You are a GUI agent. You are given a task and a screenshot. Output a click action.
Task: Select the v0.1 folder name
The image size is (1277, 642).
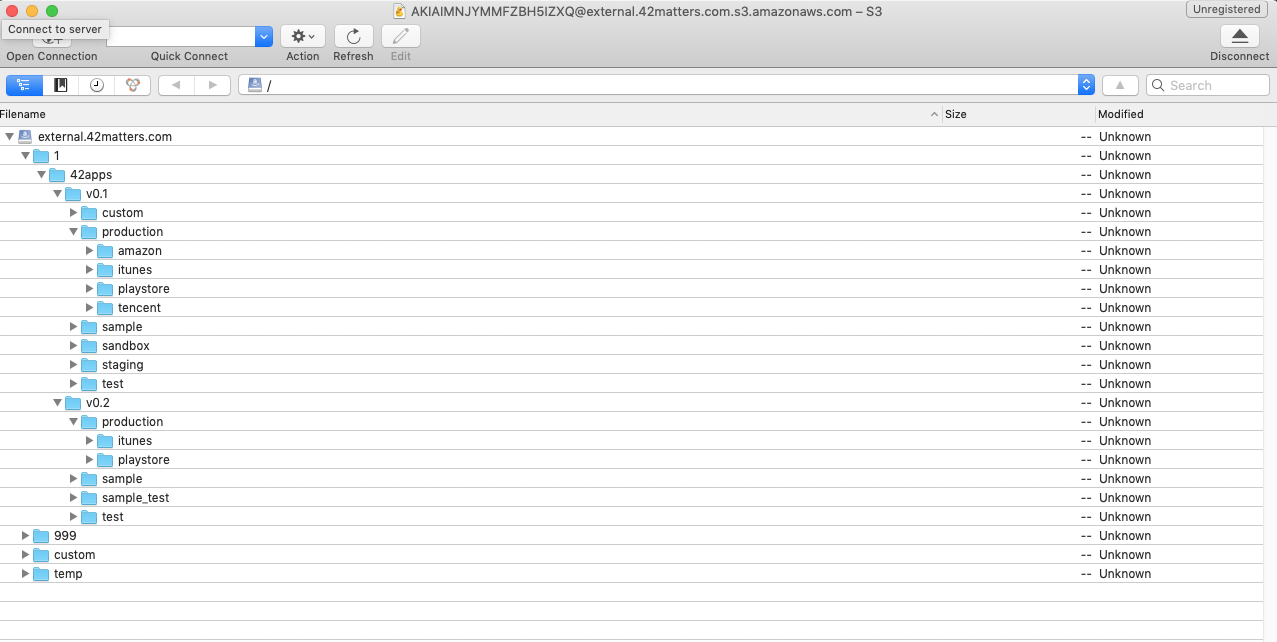(x=97, y=194)
